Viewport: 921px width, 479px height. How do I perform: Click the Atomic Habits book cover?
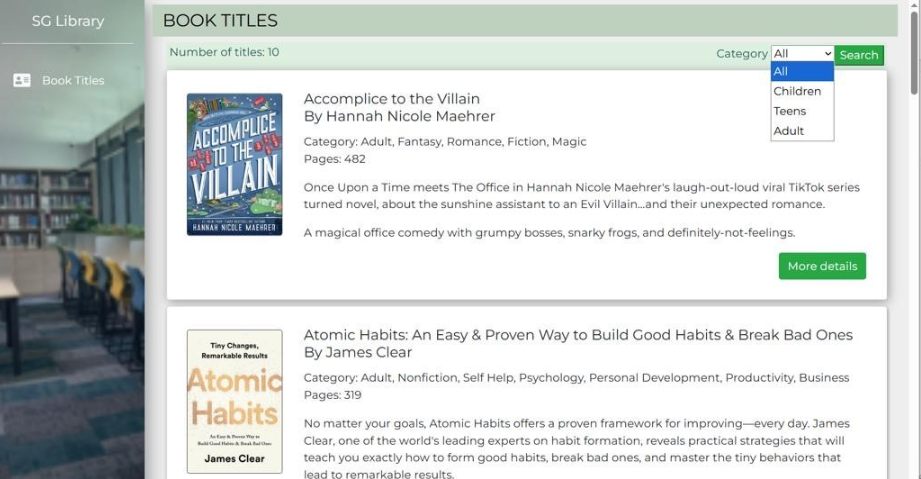234,402
